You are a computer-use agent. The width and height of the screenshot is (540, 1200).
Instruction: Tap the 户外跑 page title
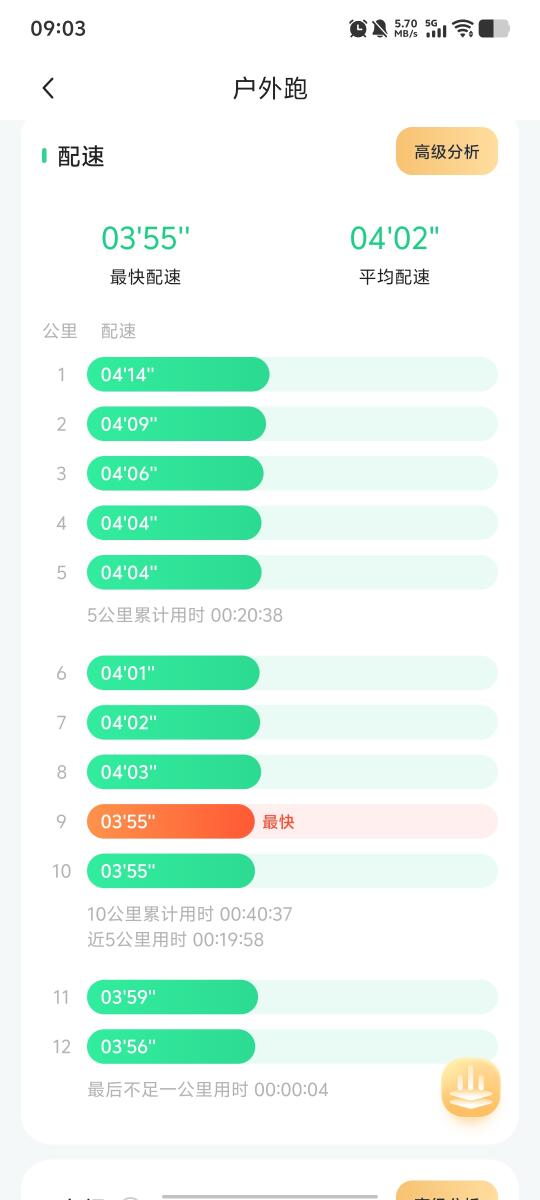click(x=270, y=88)
